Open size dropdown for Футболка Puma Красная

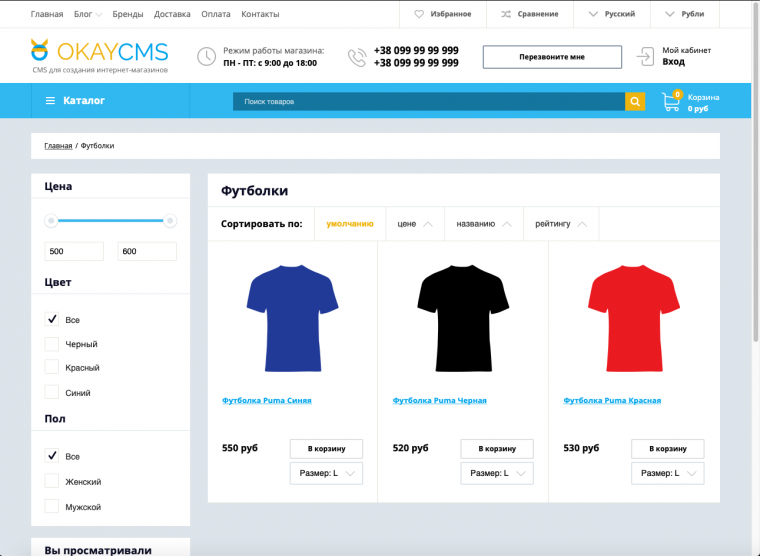[x=667, y=474]
